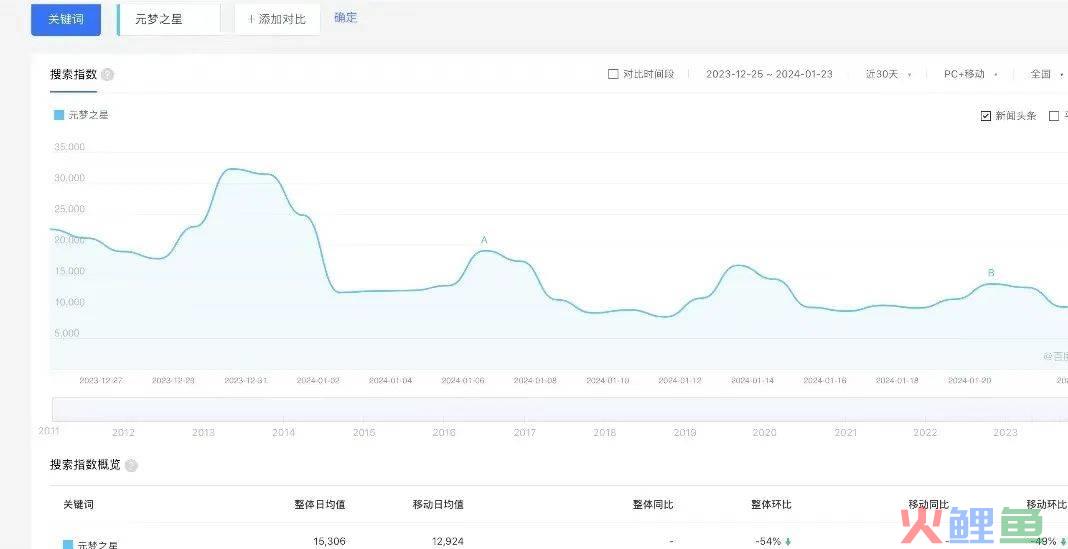The image size is (1068, 549).
Task: Click the blue legend square for 元梦之星 above chart
Action: tap(59, 115)
